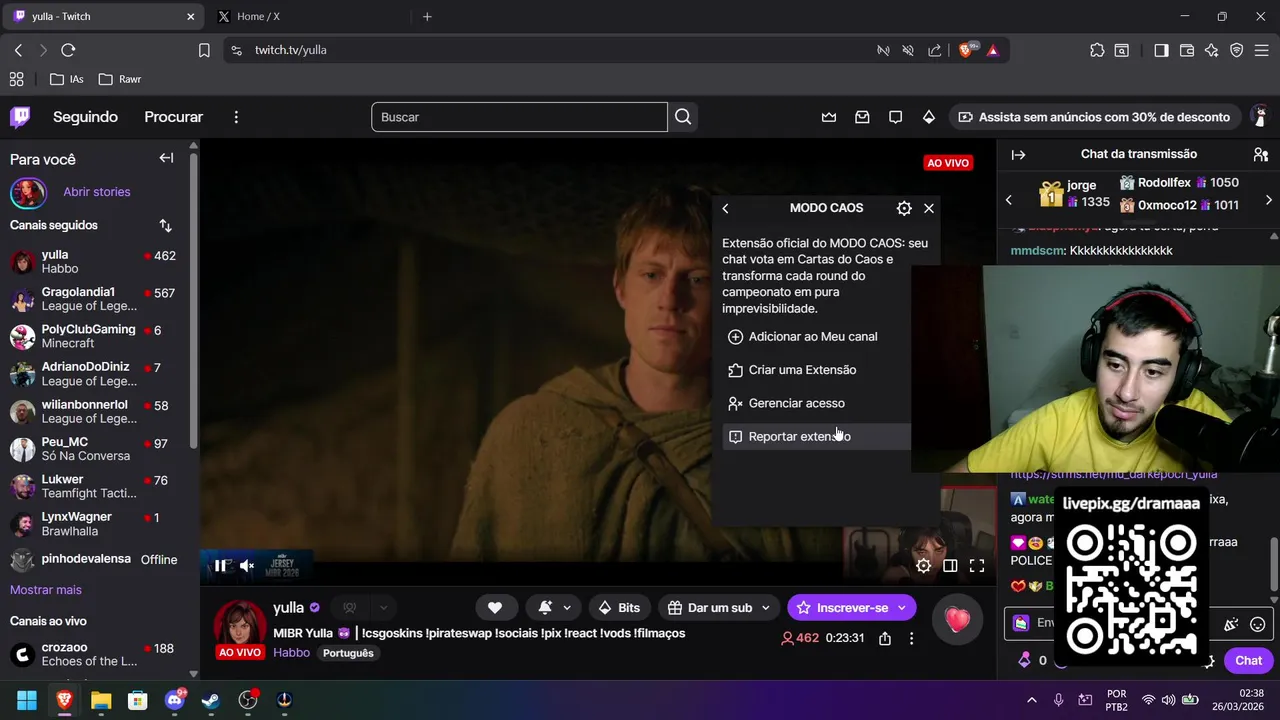The height and width of the screenshot is (720, 1280).
Task: Sort followed channels with the arrows icon
Action: (x=165, y=226)
